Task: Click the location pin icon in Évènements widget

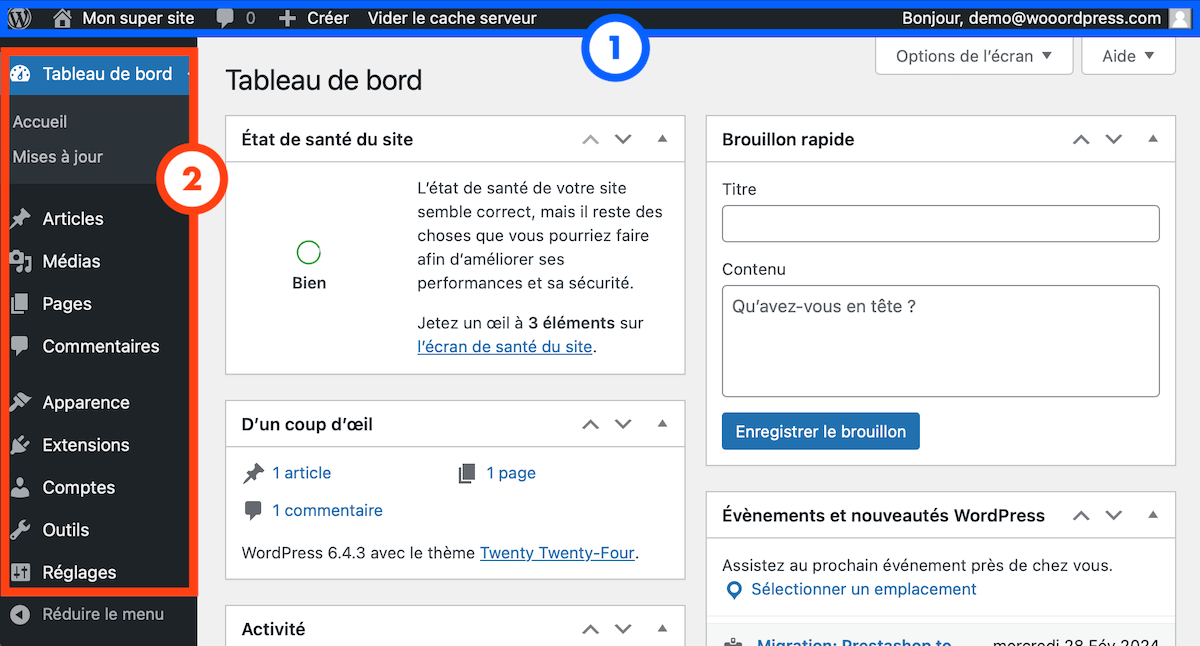Action: 734,590
